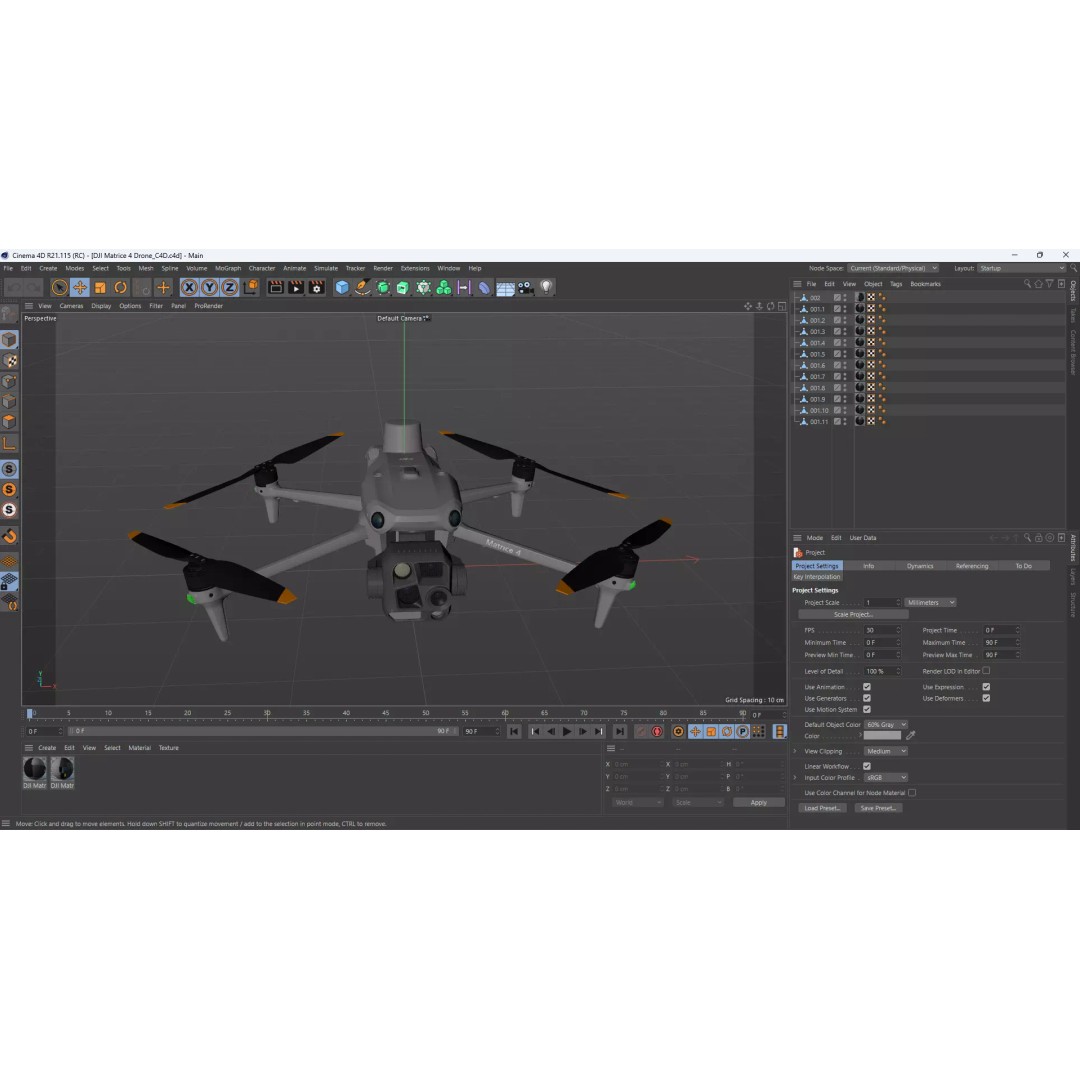The height and width of the screenshot is (1080, 1080).
Task: Render the active view clapperboard icon
Action: 276,287
